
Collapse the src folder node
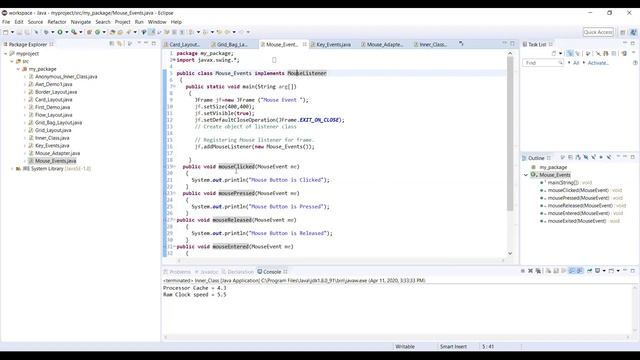[12, 61]
